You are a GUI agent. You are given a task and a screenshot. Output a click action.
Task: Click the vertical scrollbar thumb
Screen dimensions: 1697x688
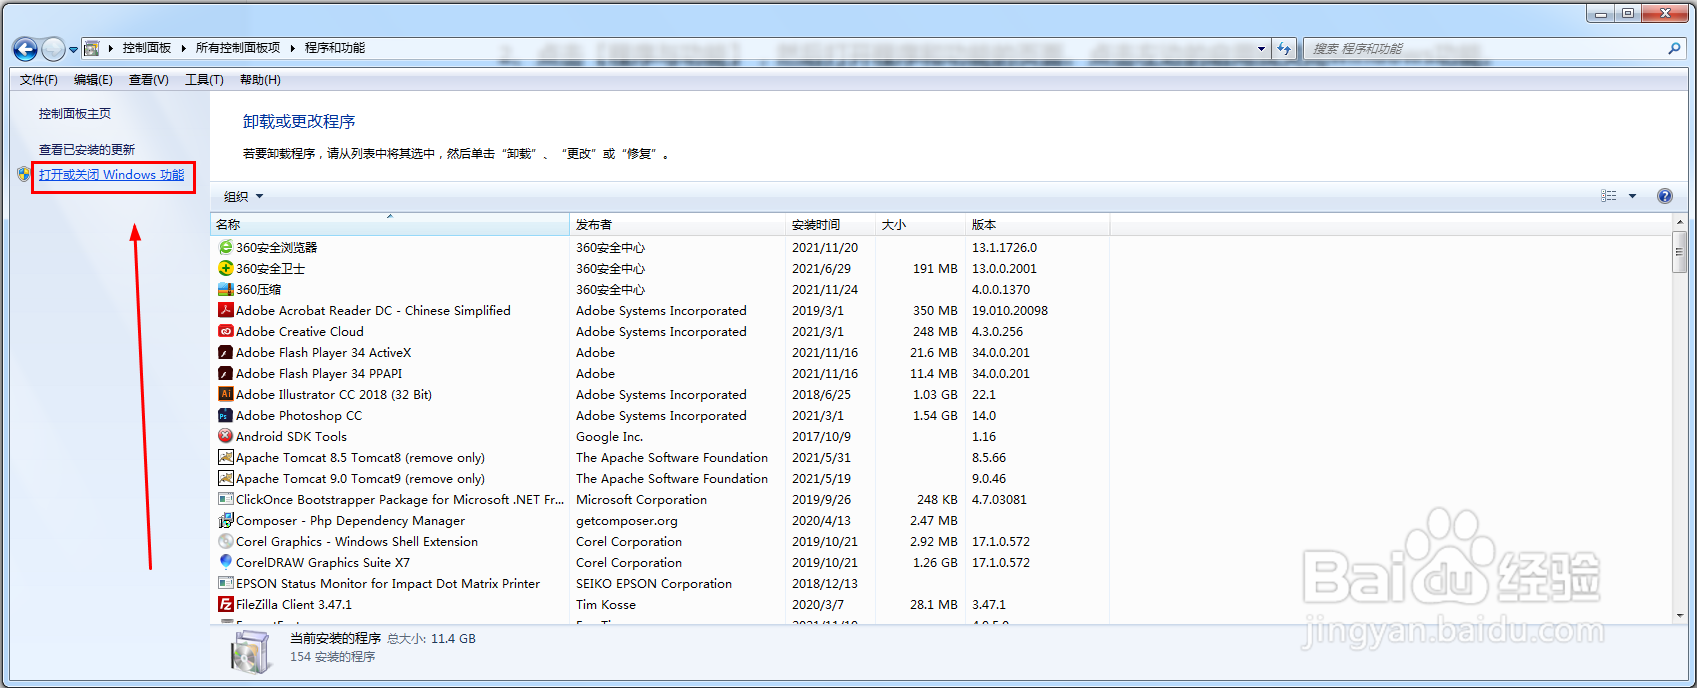pos(1680,252)
